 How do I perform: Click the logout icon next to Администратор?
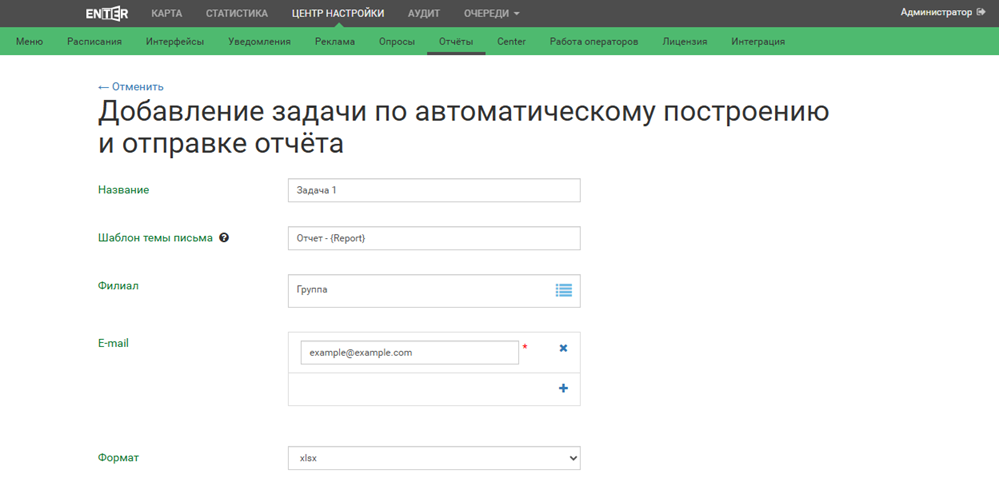[981, 13]
